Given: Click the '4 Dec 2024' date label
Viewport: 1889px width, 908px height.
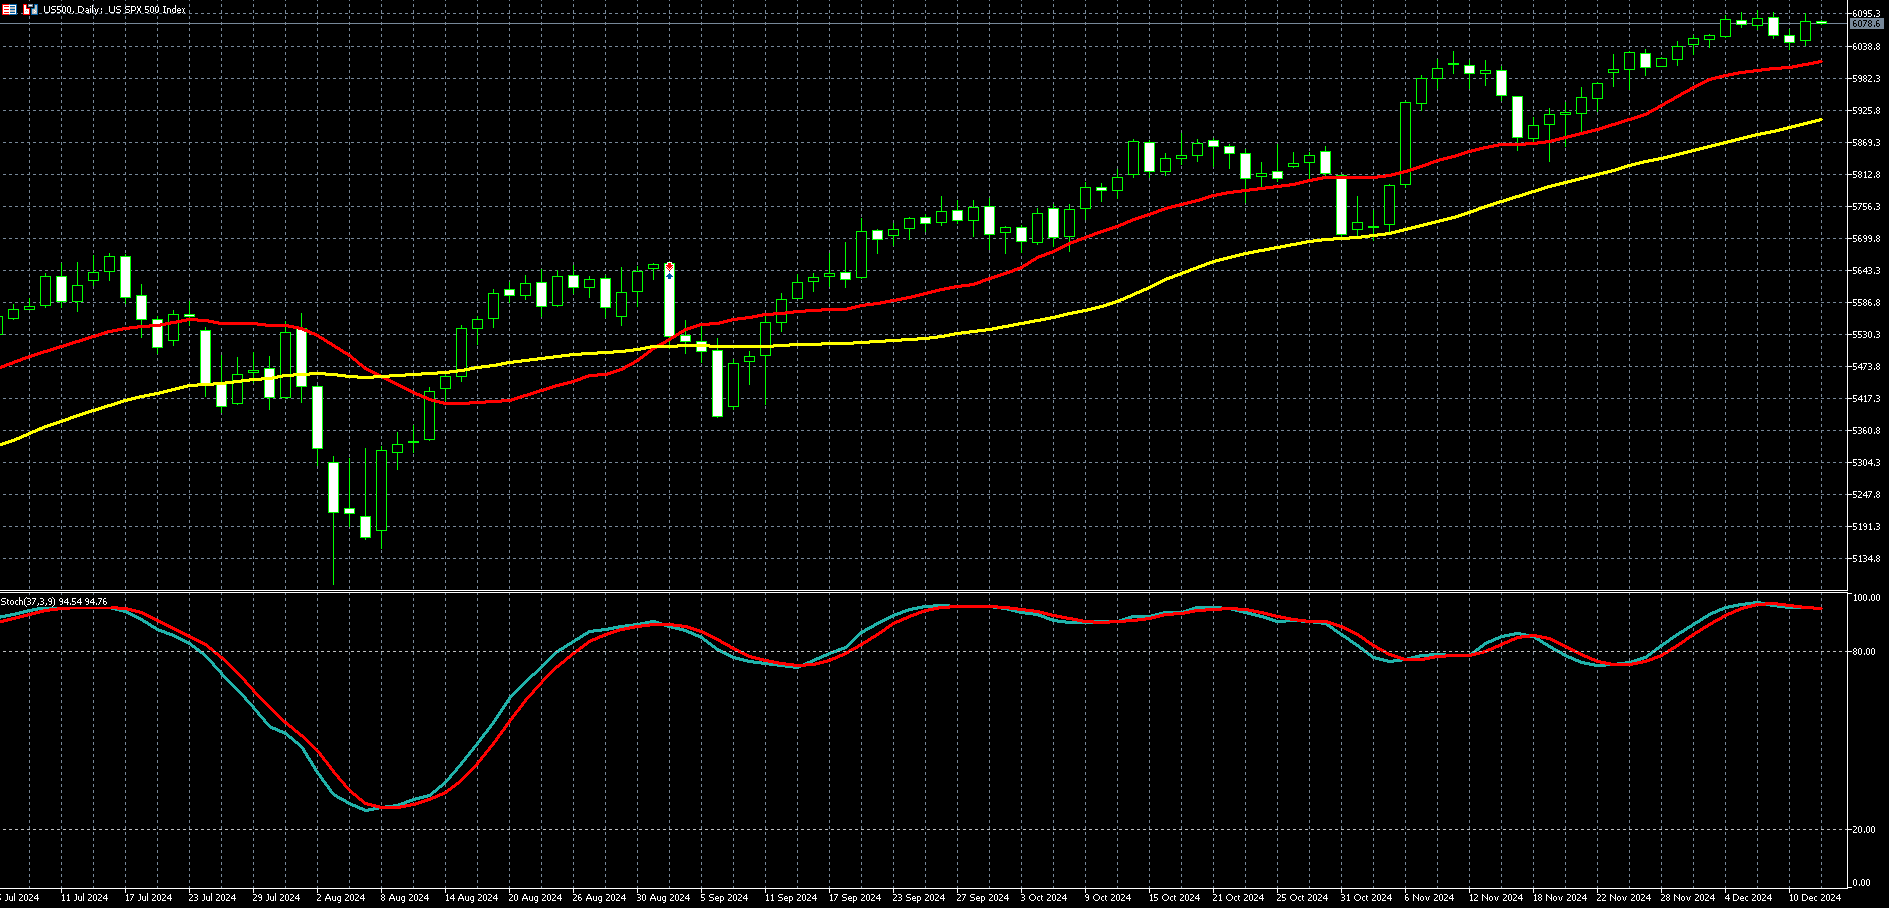Looking at the screenshot, I should (1749, 898).
